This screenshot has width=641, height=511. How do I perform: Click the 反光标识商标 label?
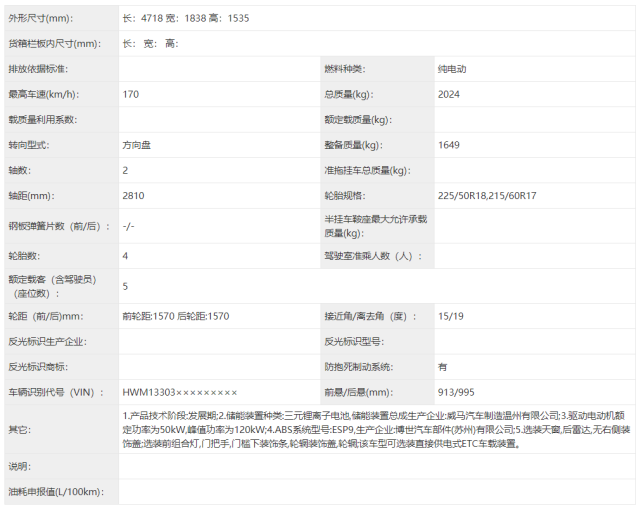tap(38, 367)
